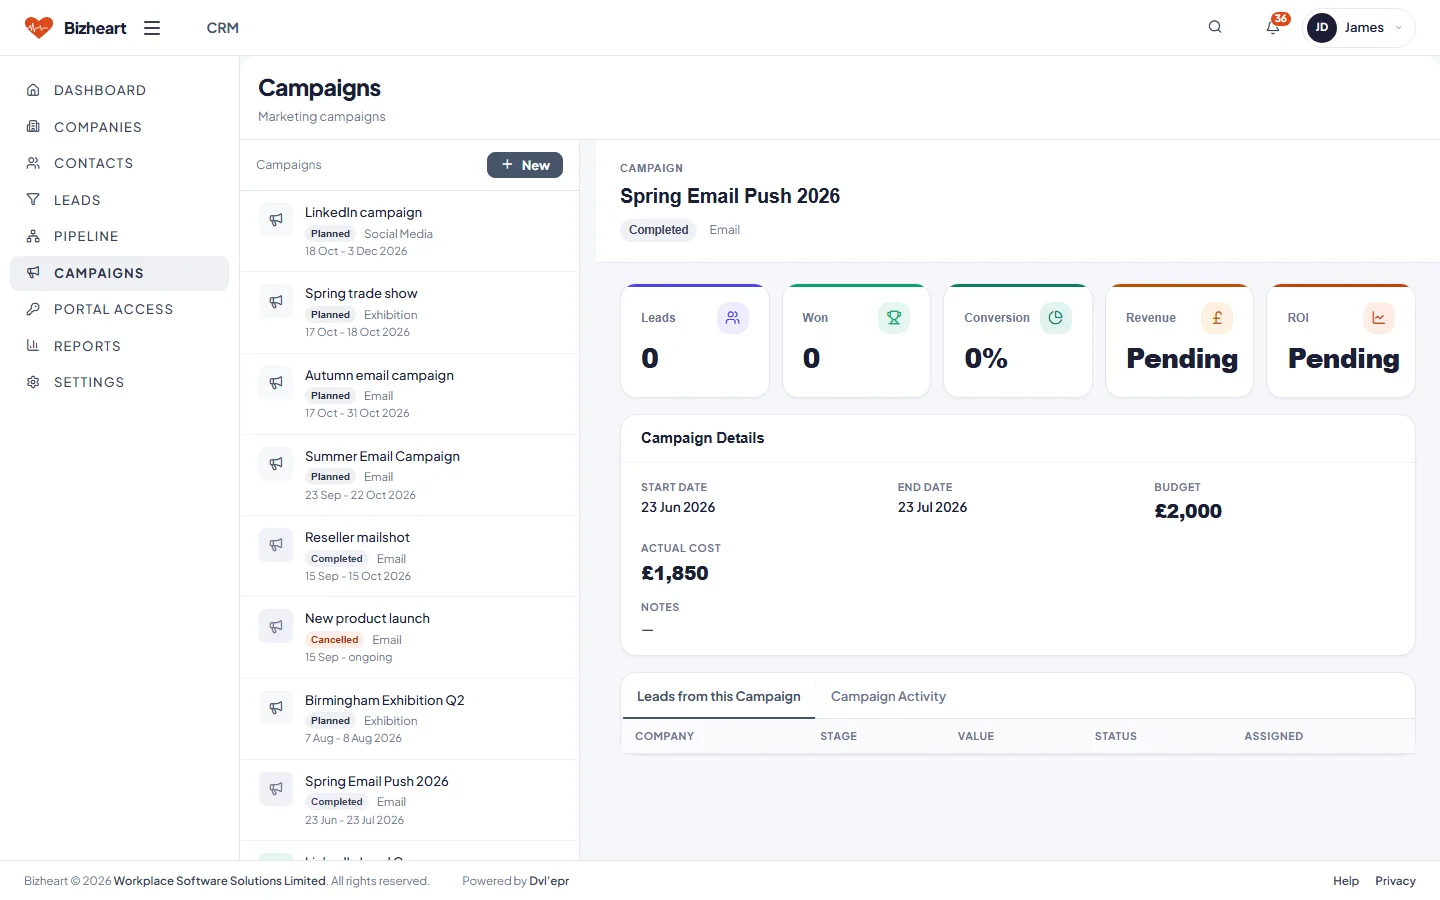Viewport: 1440px width, 900px height.
Task: Click the Reports chart icon
Action: coord(33,346)
